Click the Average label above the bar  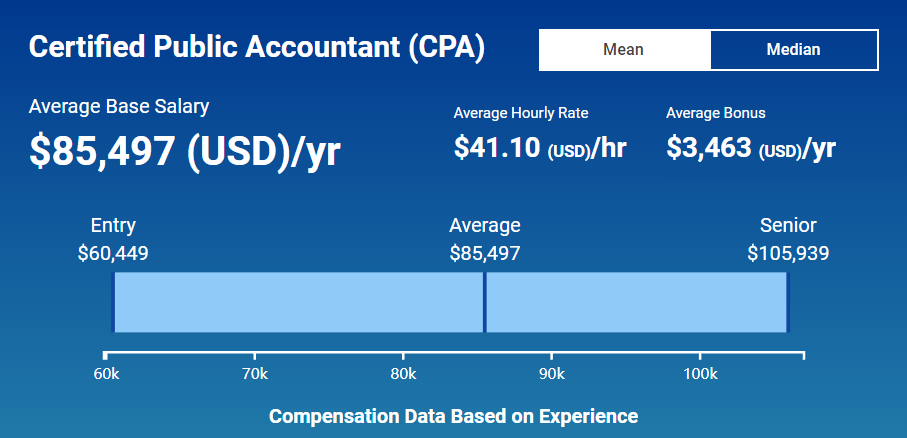485,225
